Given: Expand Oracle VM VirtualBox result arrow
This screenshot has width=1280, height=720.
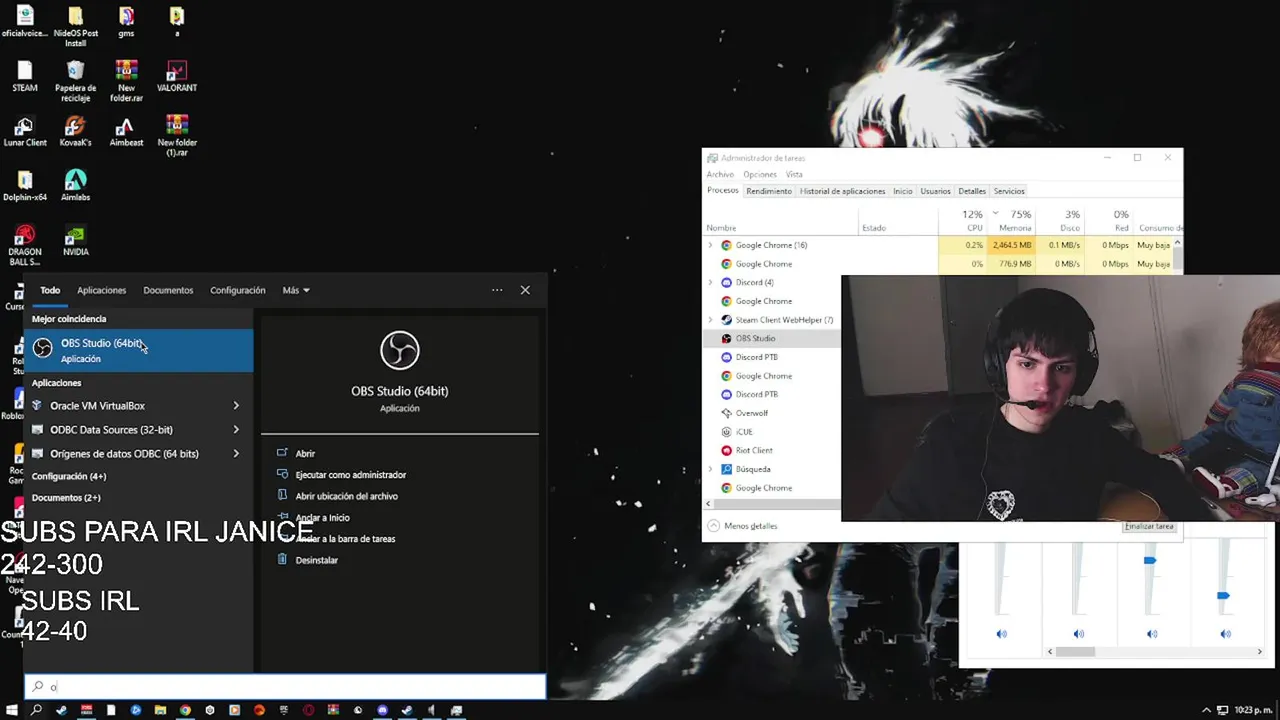Looking at the screenshot, I should pos(236,406).
